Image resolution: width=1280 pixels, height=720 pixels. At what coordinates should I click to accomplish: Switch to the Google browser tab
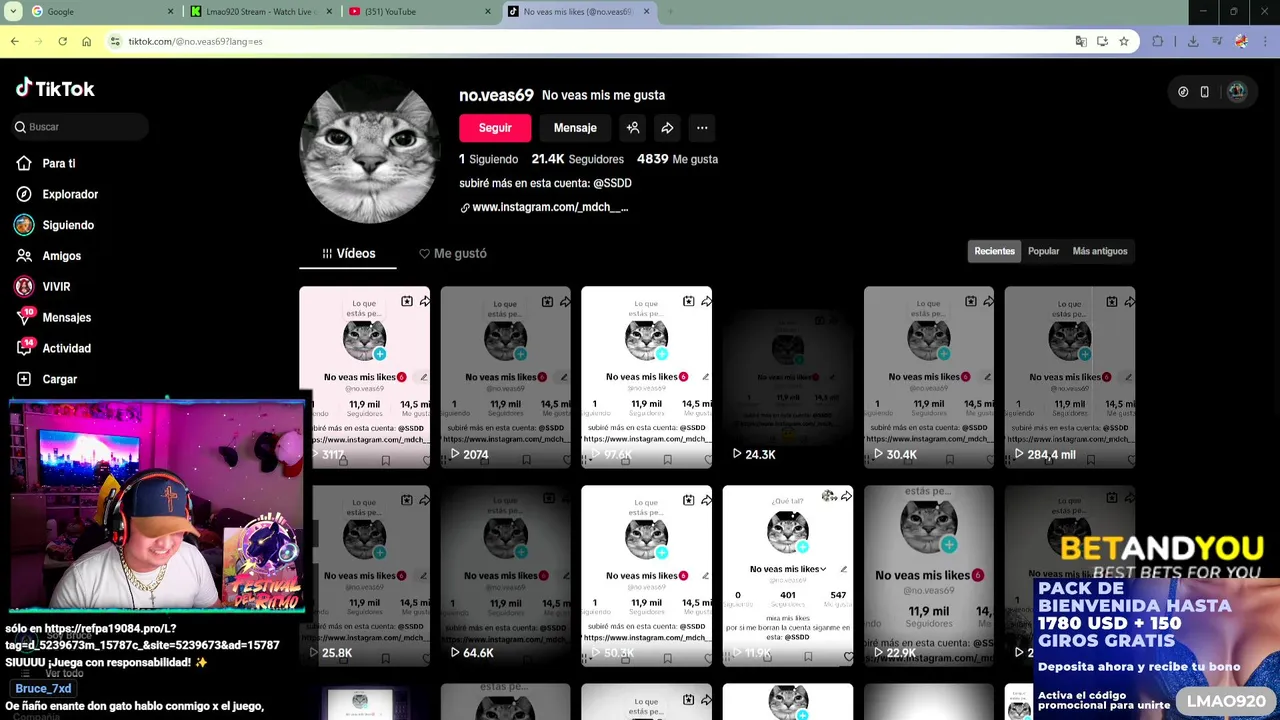100,12
